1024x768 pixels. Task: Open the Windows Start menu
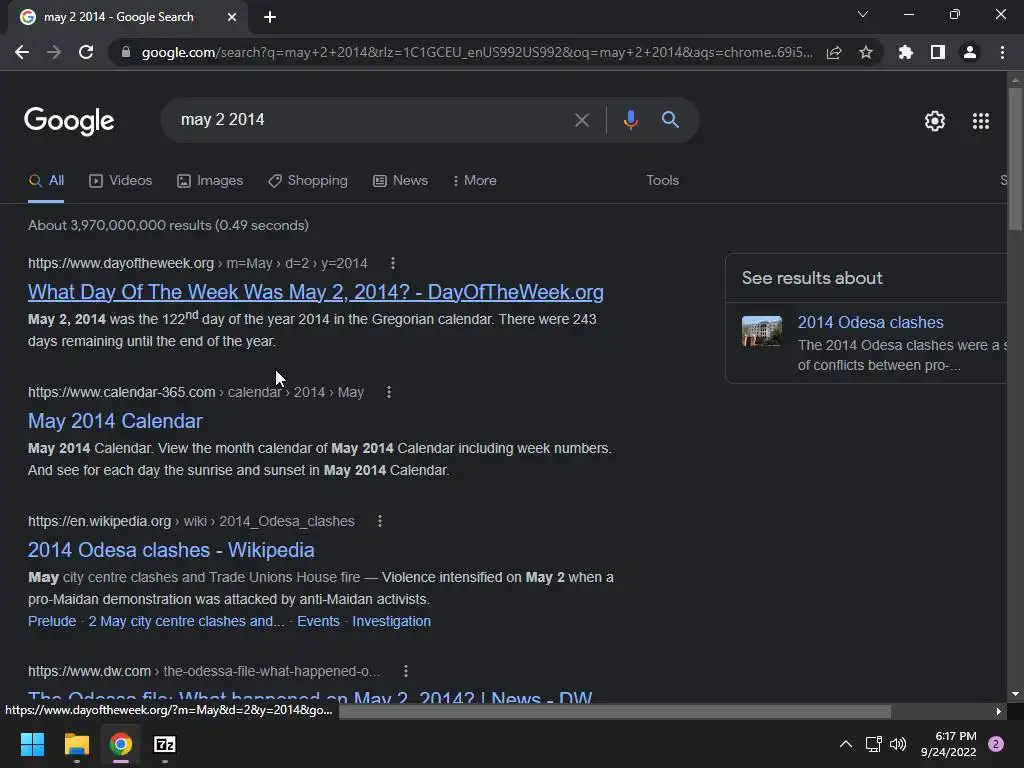tap(32, 744)
